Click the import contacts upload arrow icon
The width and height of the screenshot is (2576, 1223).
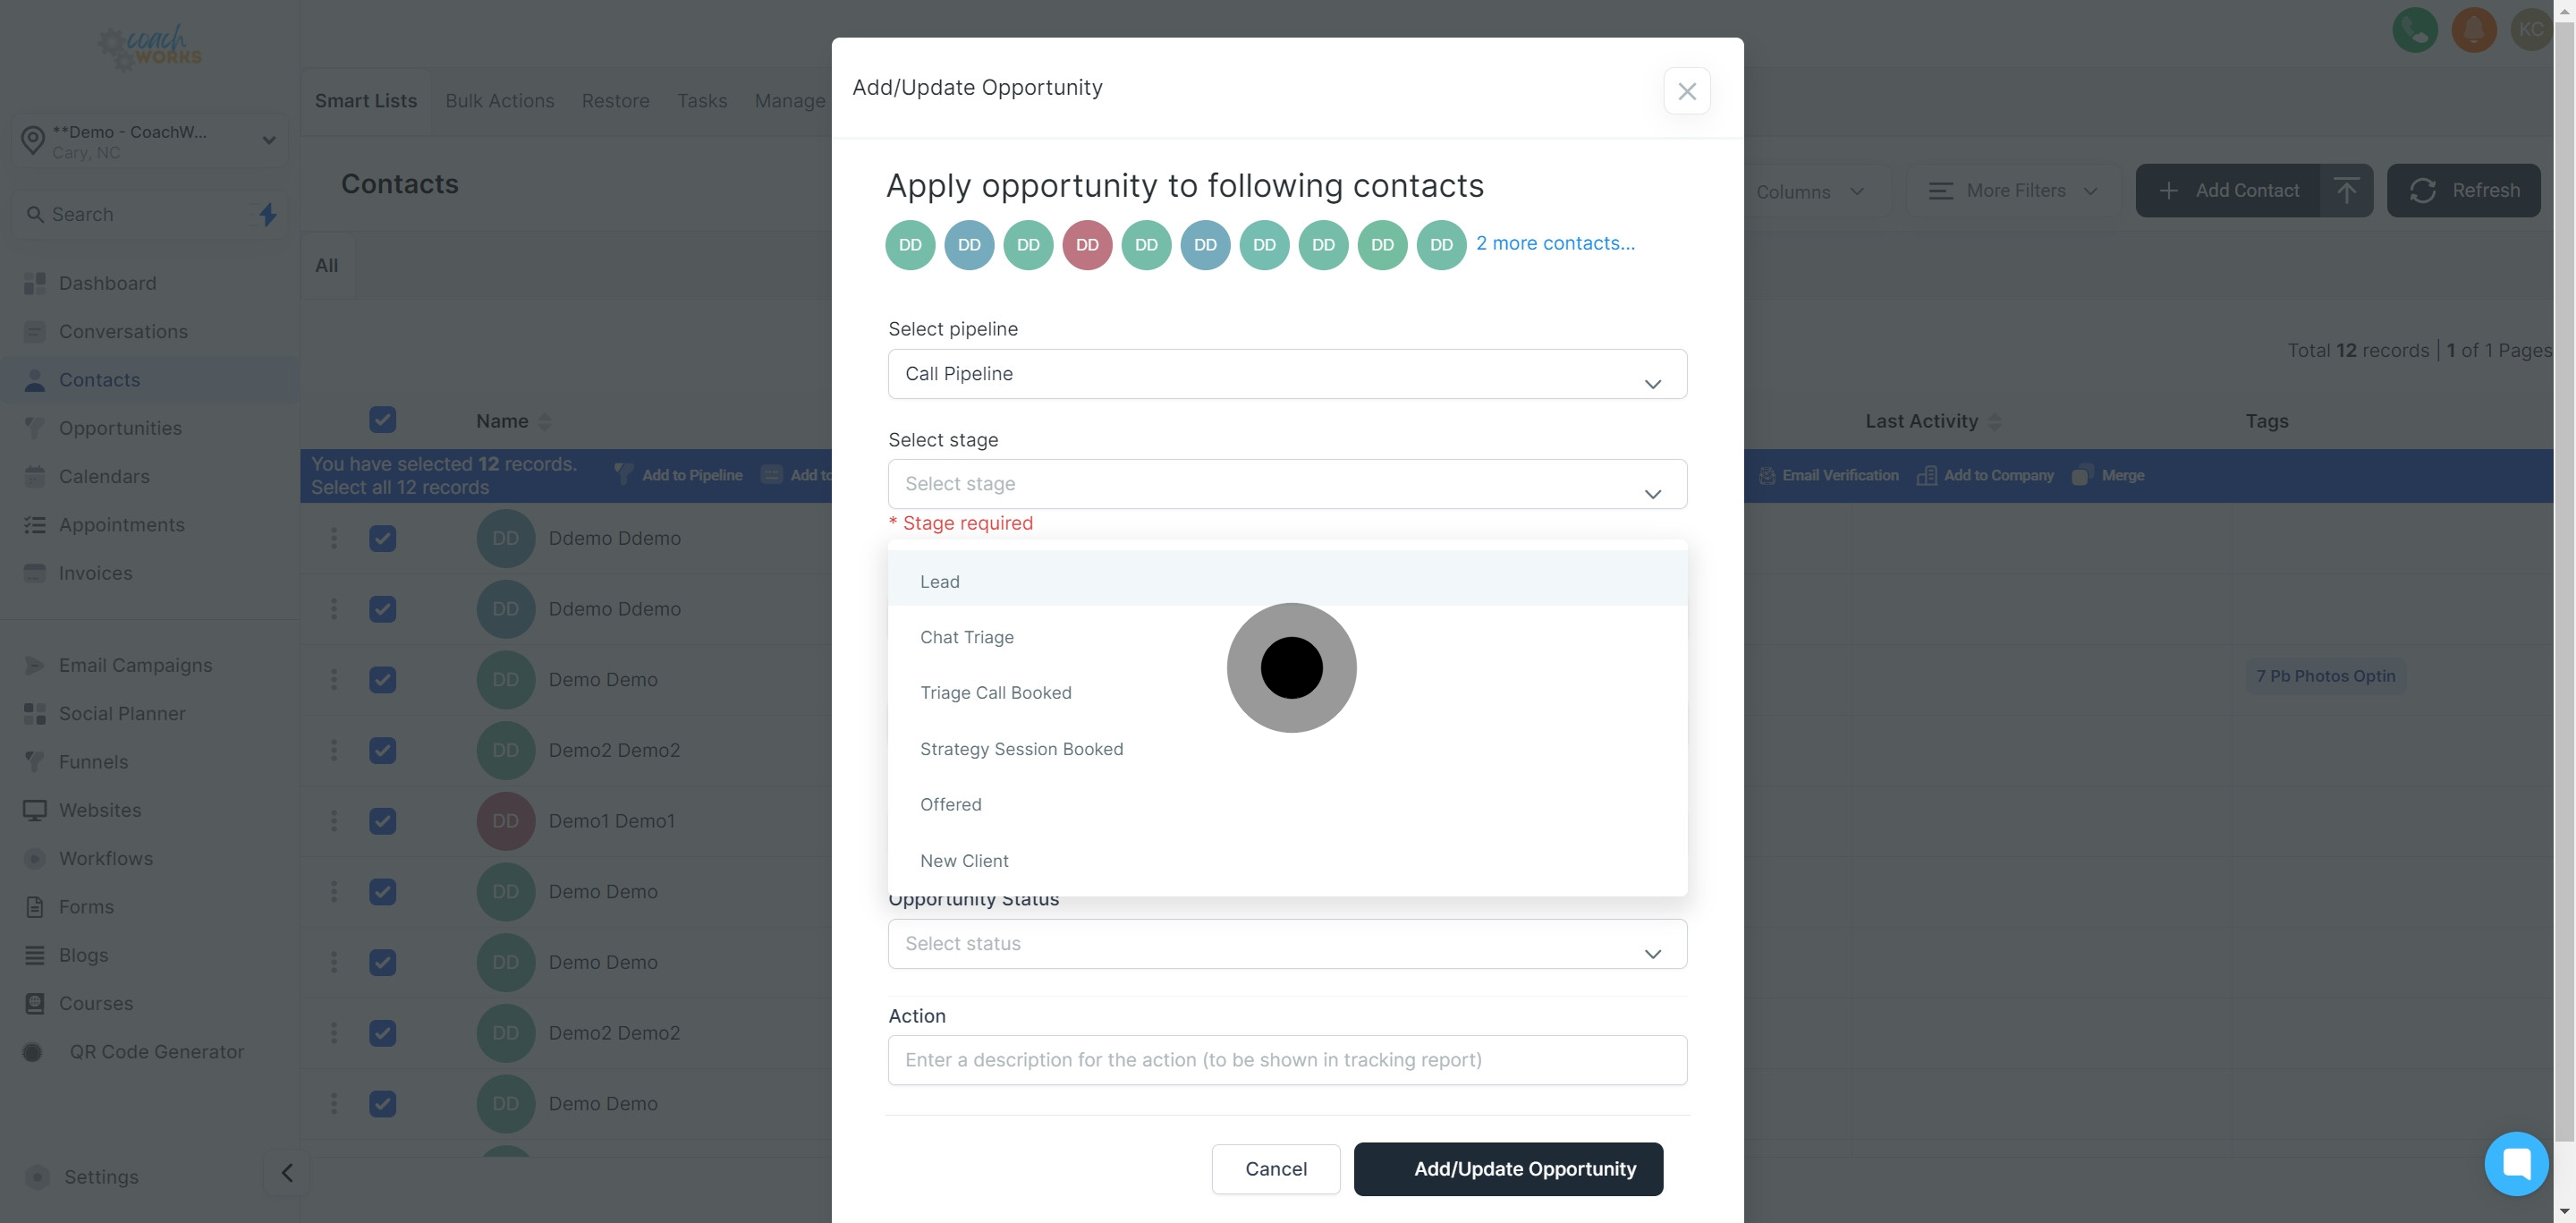point(2346,190)
